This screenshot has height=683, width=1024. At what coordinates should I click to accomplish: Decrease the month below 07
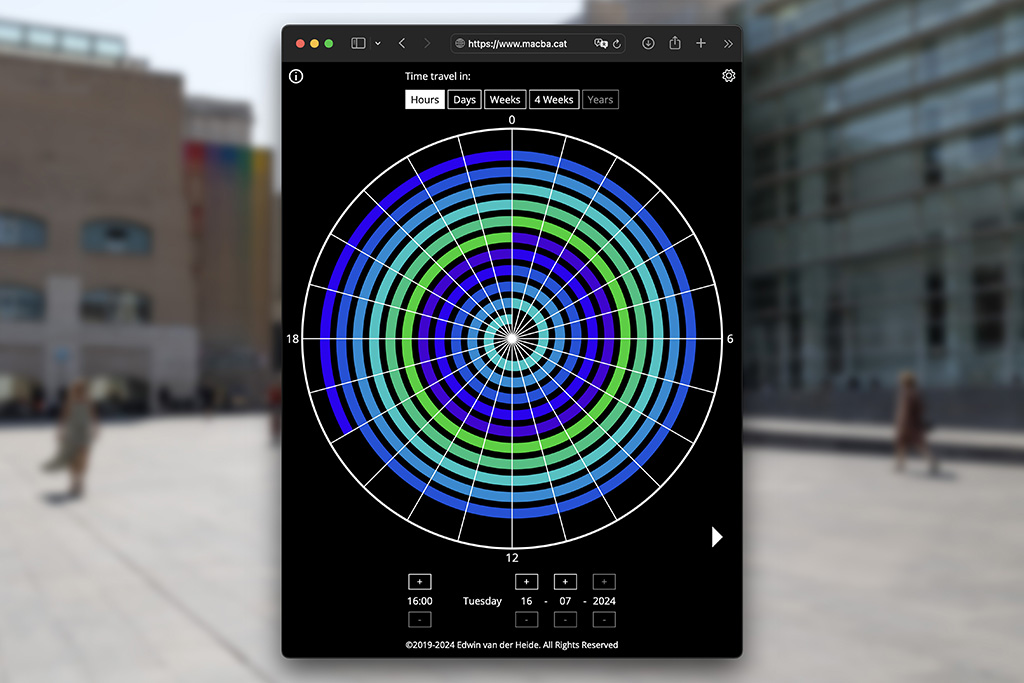565,620
